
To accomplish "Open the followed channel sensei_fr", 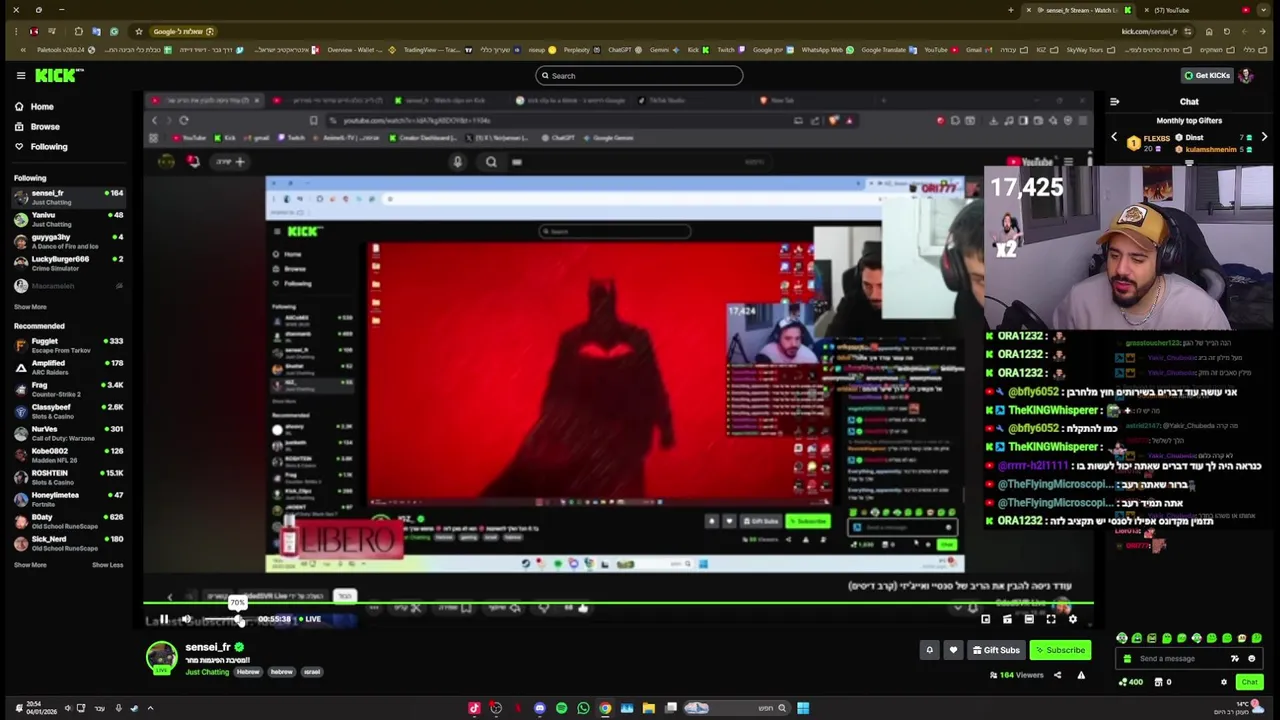I will (x=68, y=196).
